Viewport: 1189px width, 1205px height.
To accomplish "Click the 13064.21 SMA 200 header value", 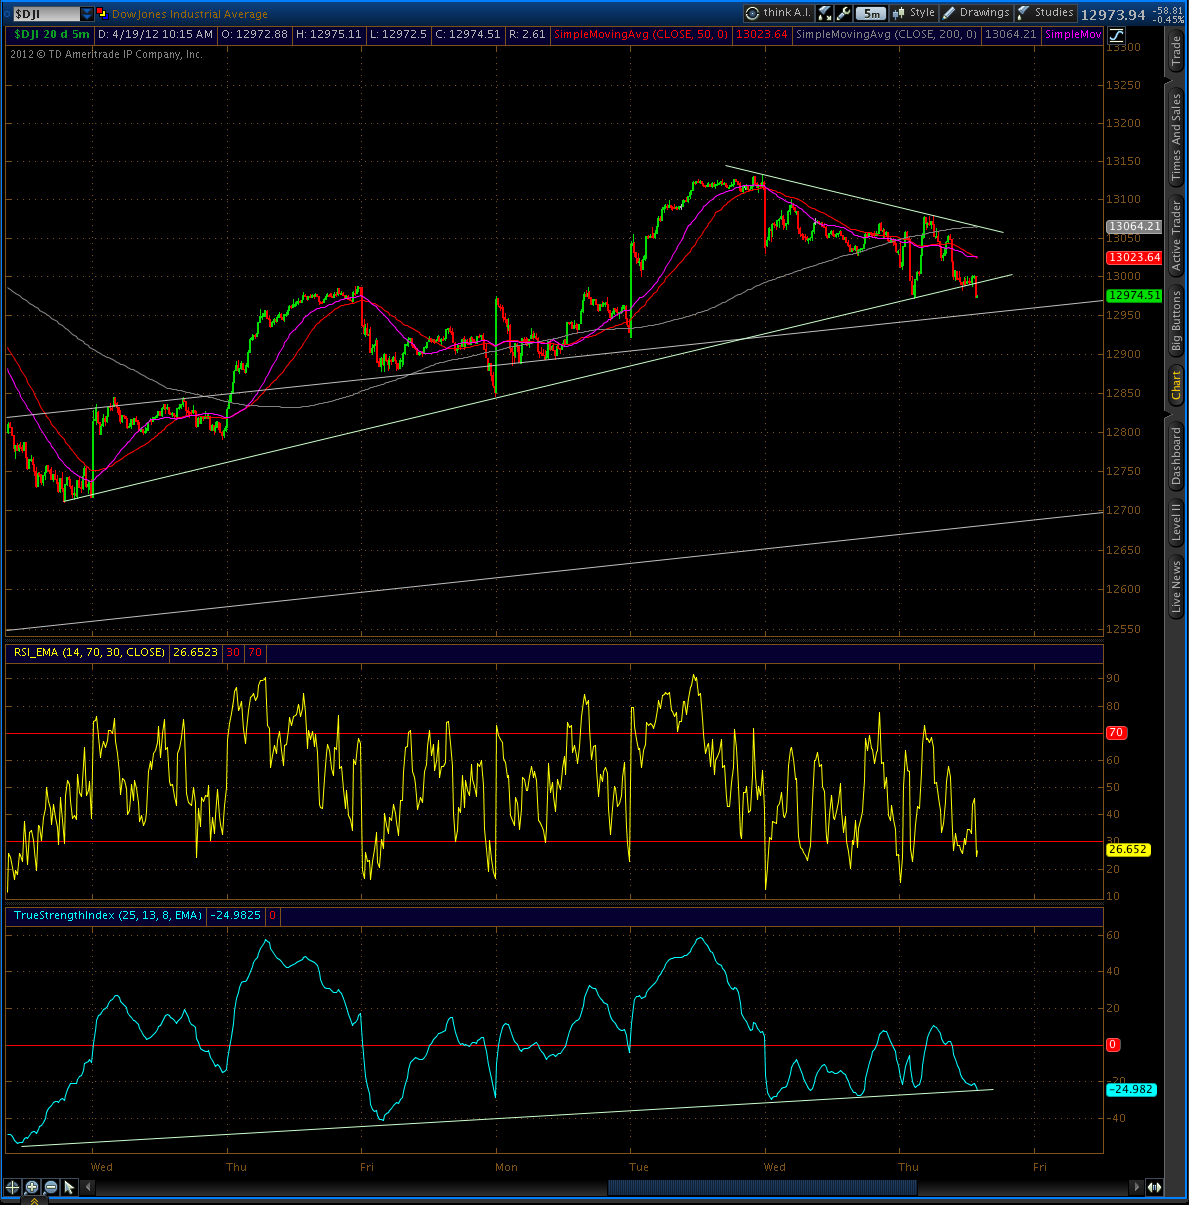I will click(x=1010, y=34).
